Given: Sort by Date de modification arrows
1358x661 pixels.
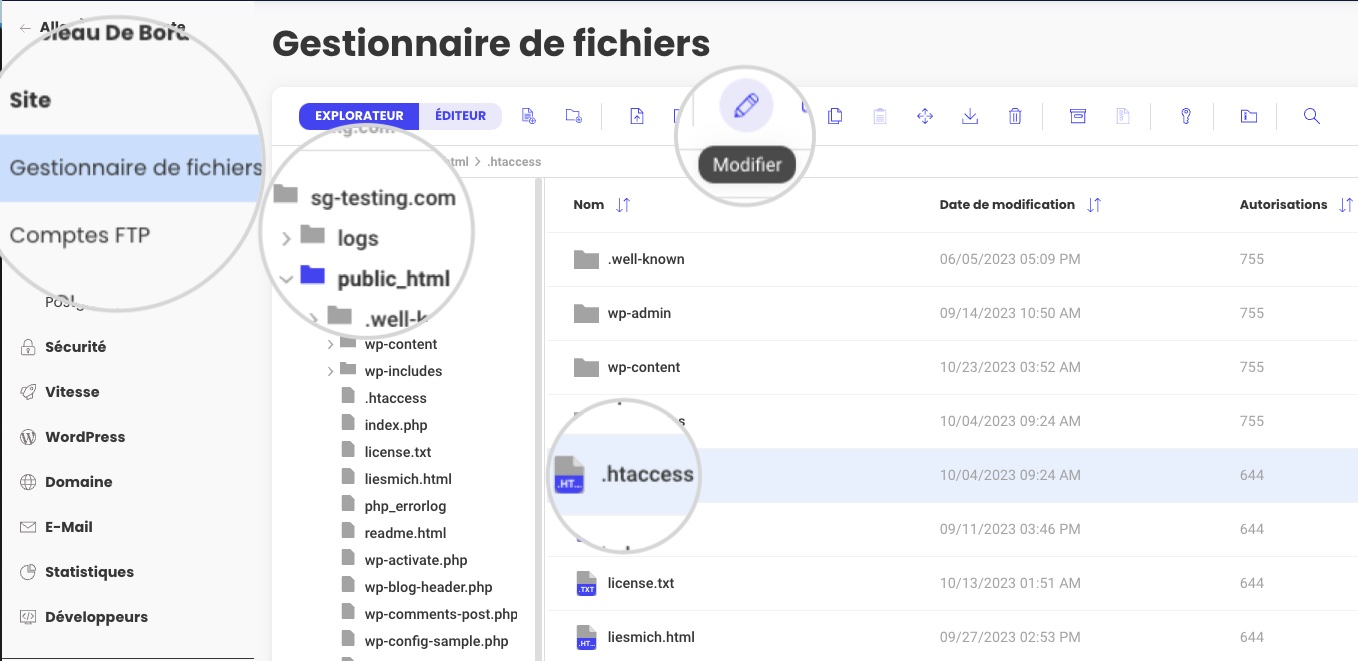Looking at the screenshot, I should (1094, 205).
